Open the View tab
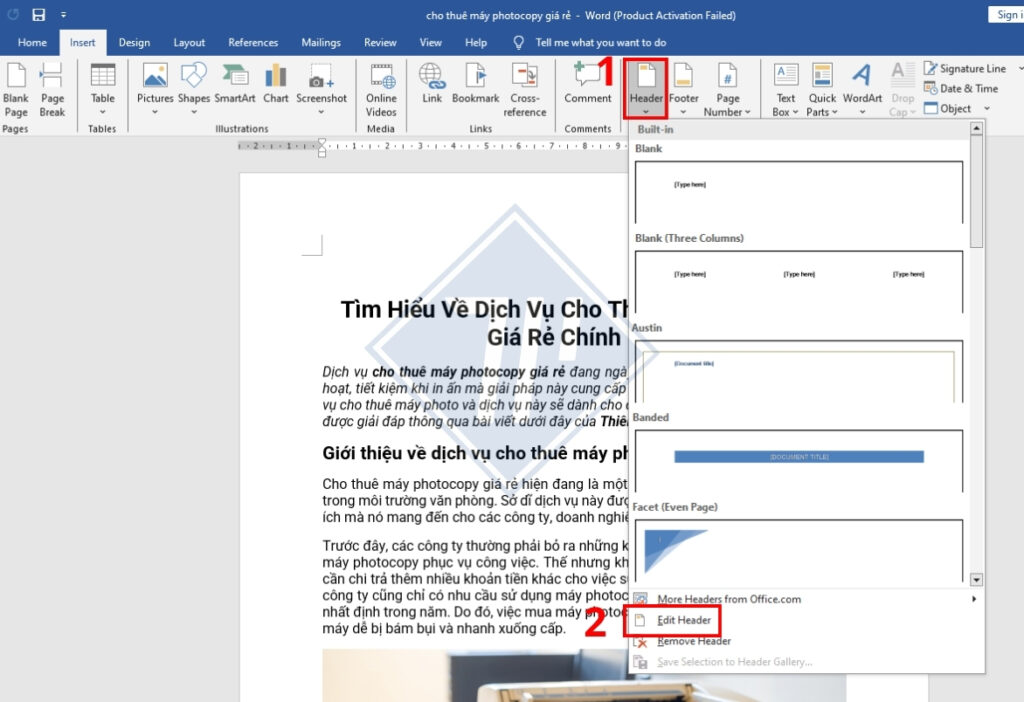Image resolution: width=1024 pixels, height=702 pixels. (x=430, y=42)
